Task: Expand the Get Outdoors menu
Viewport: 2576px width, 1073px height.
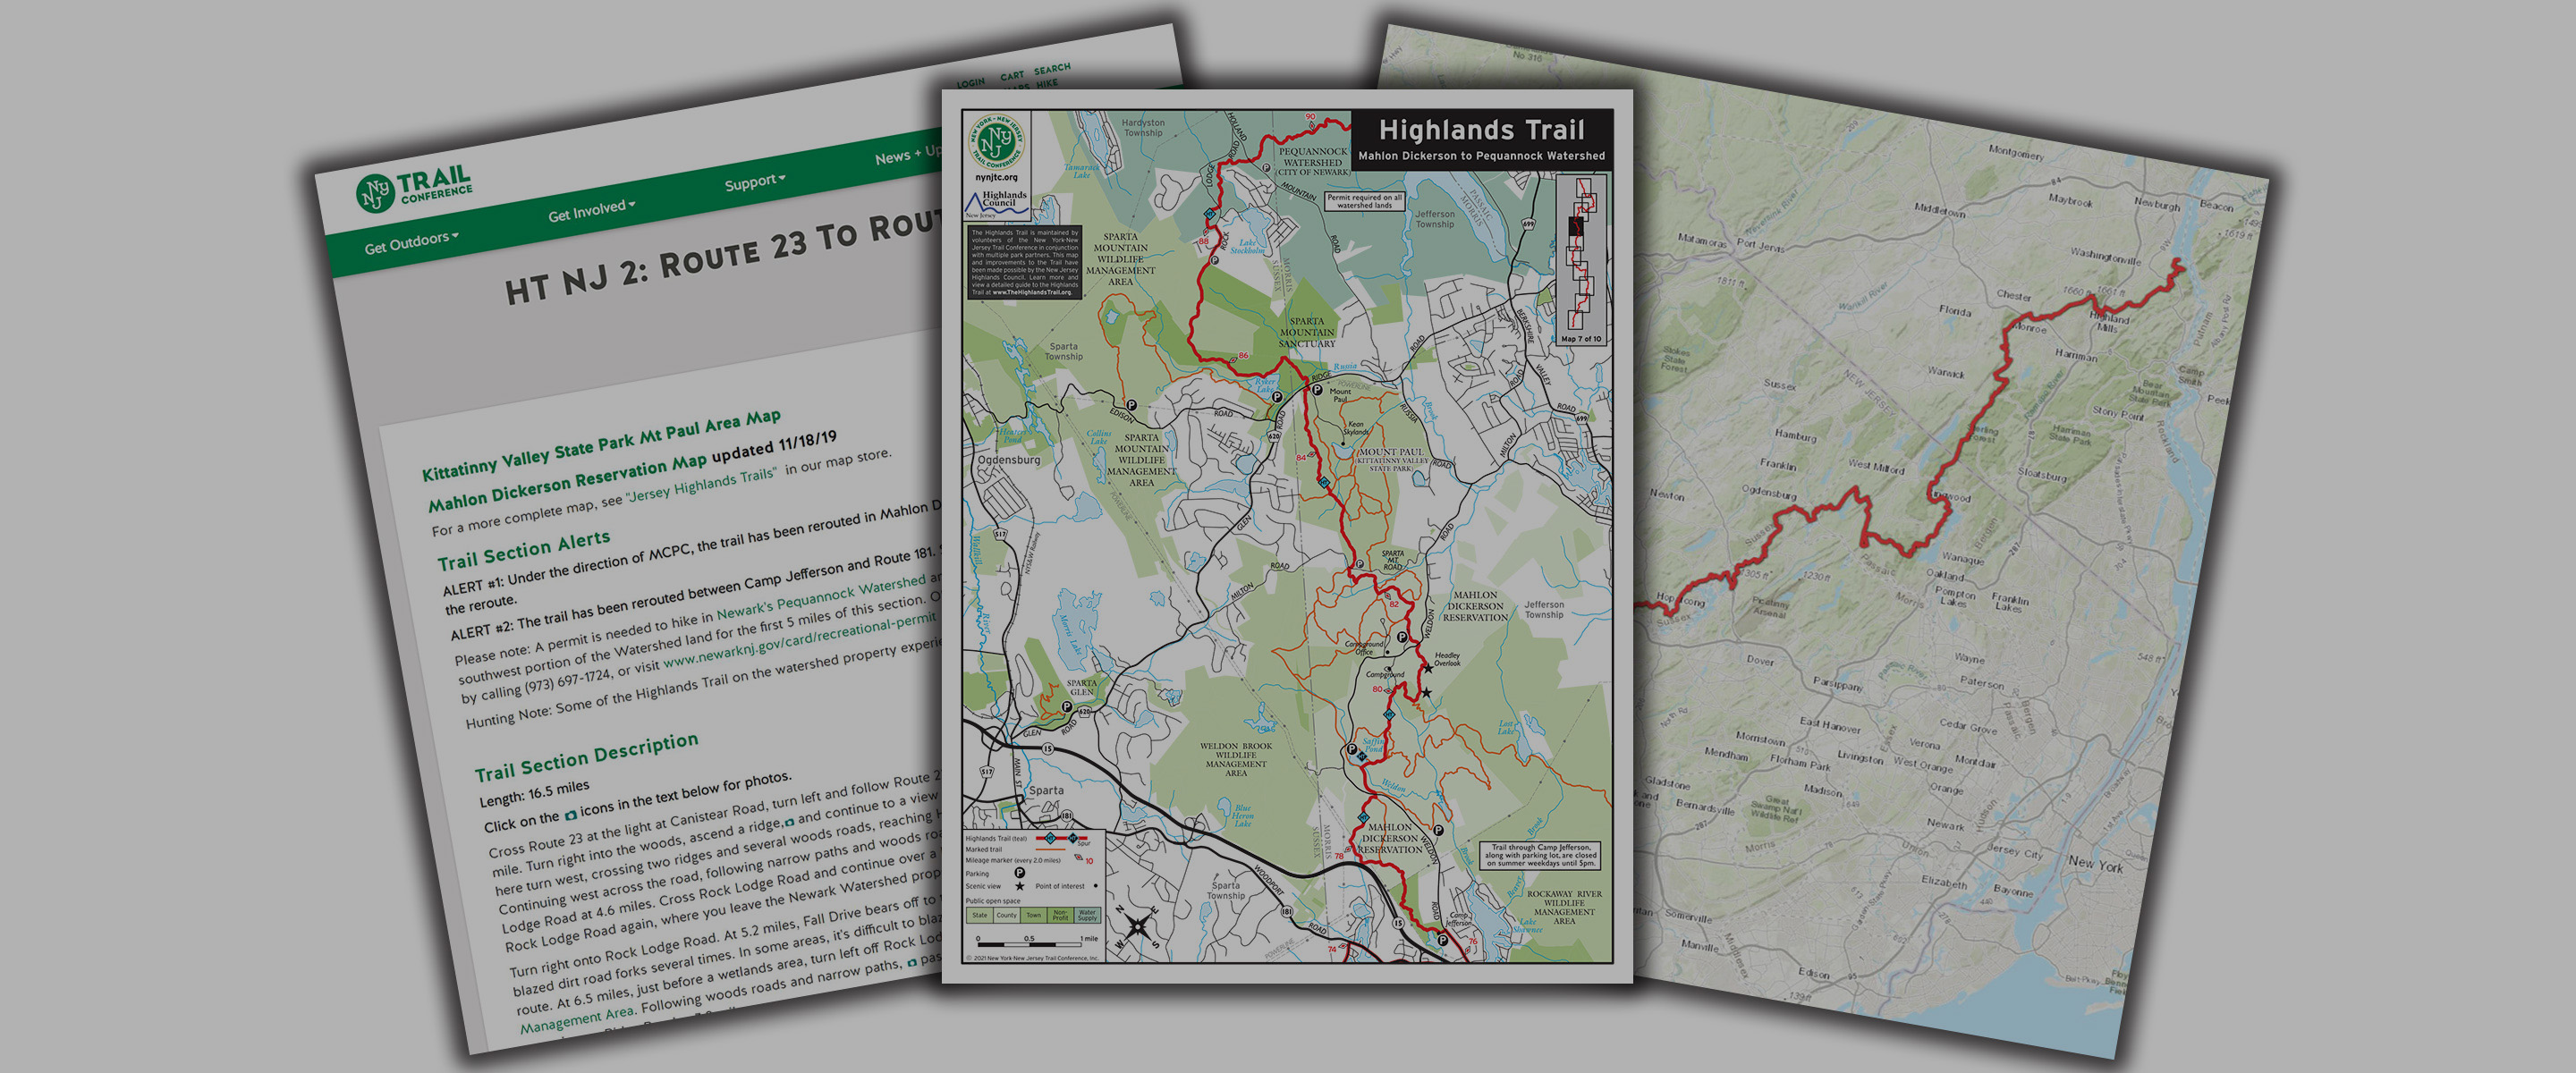Action: coord(411,242)
